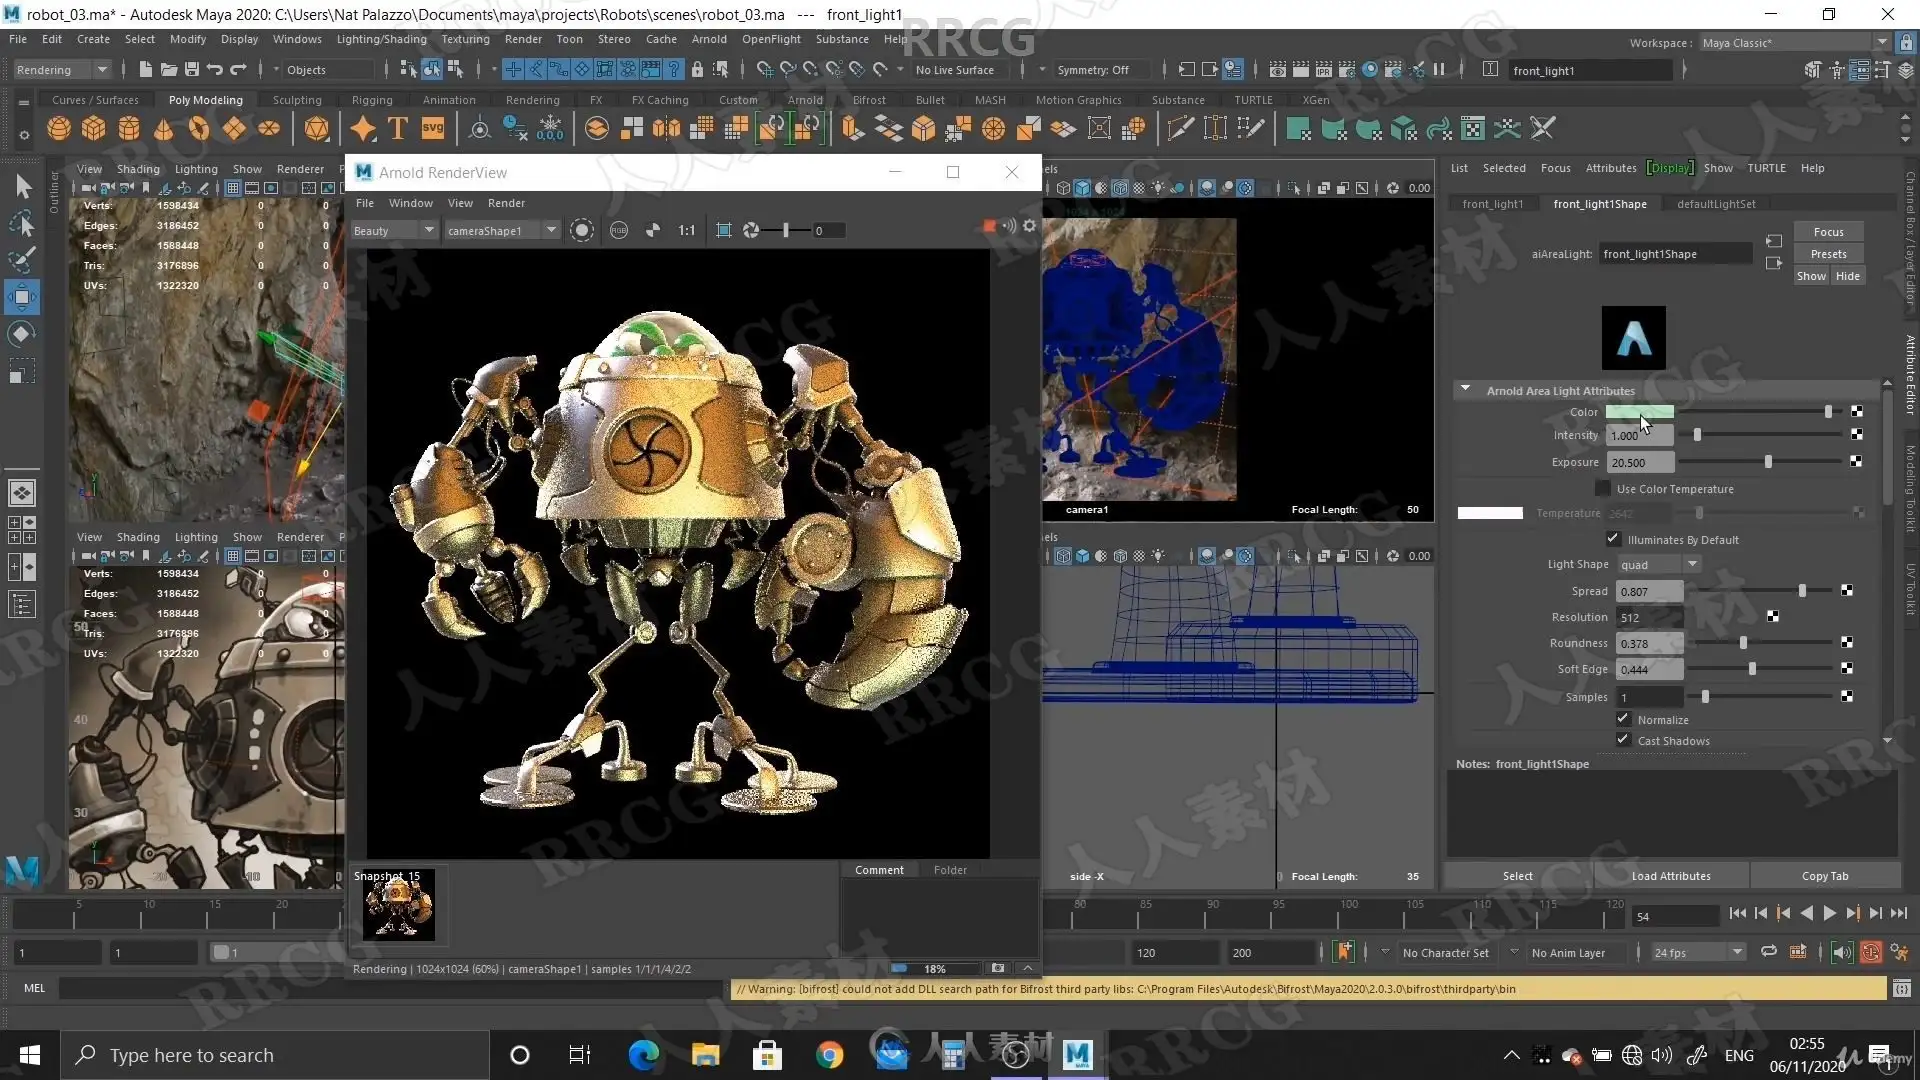Viewport: 1920px width, 1080px height.
Task: Toggle the crop region icon in RenderView
Action: pyautogui.click(x=724, y=231)
